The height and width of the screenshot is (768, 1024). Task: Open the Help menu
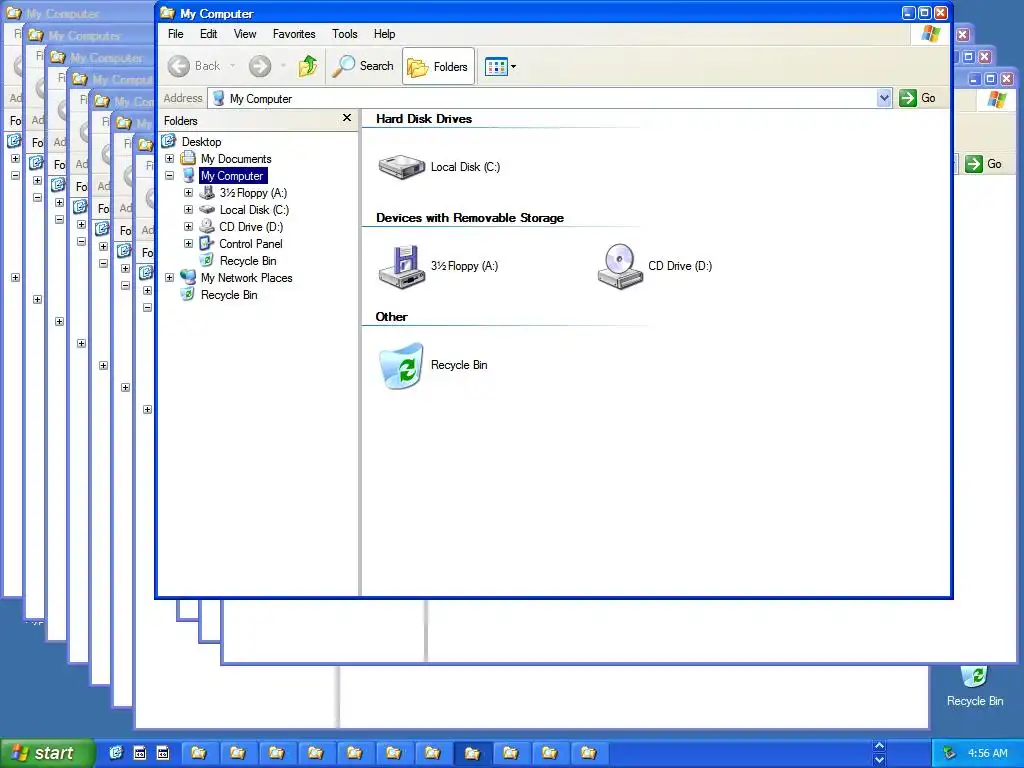tap(384, 34)
